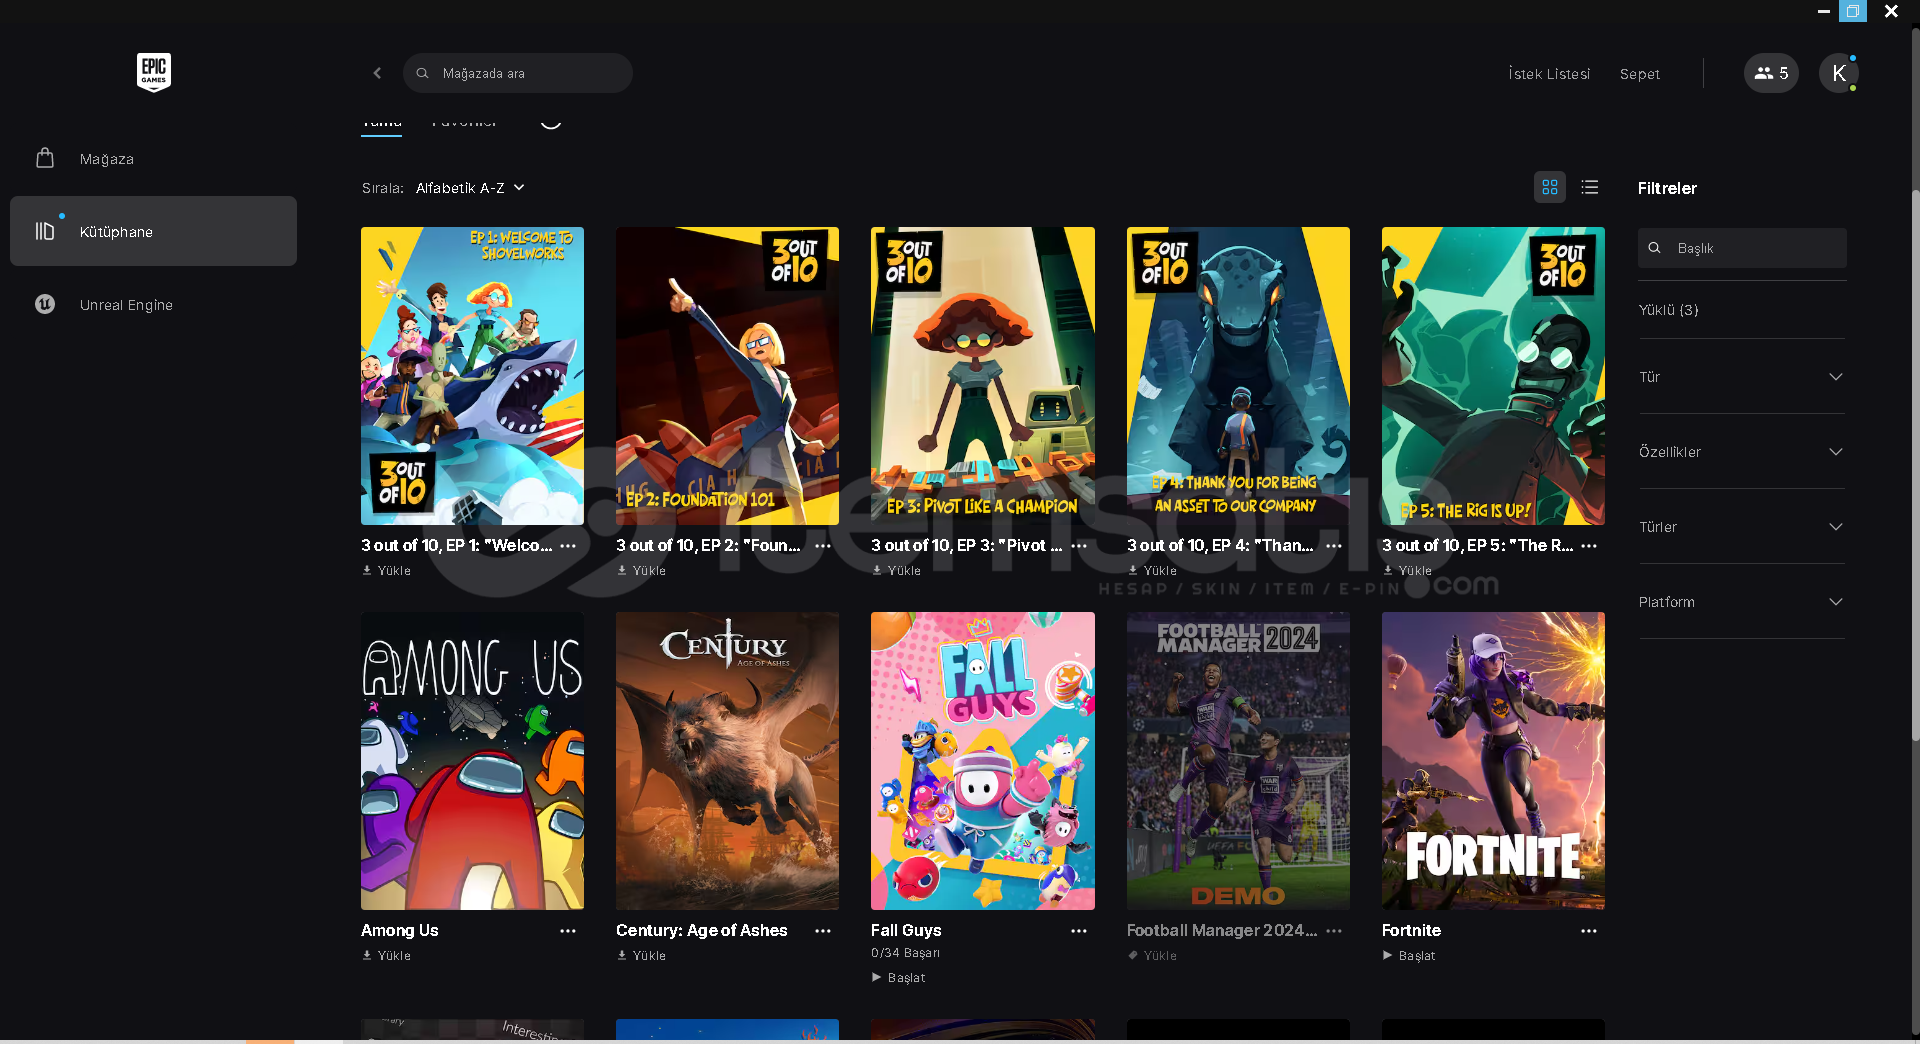Screen dimensions: 1920x1044
Task: Open options menu for Fortnite
Action: 1589,931
